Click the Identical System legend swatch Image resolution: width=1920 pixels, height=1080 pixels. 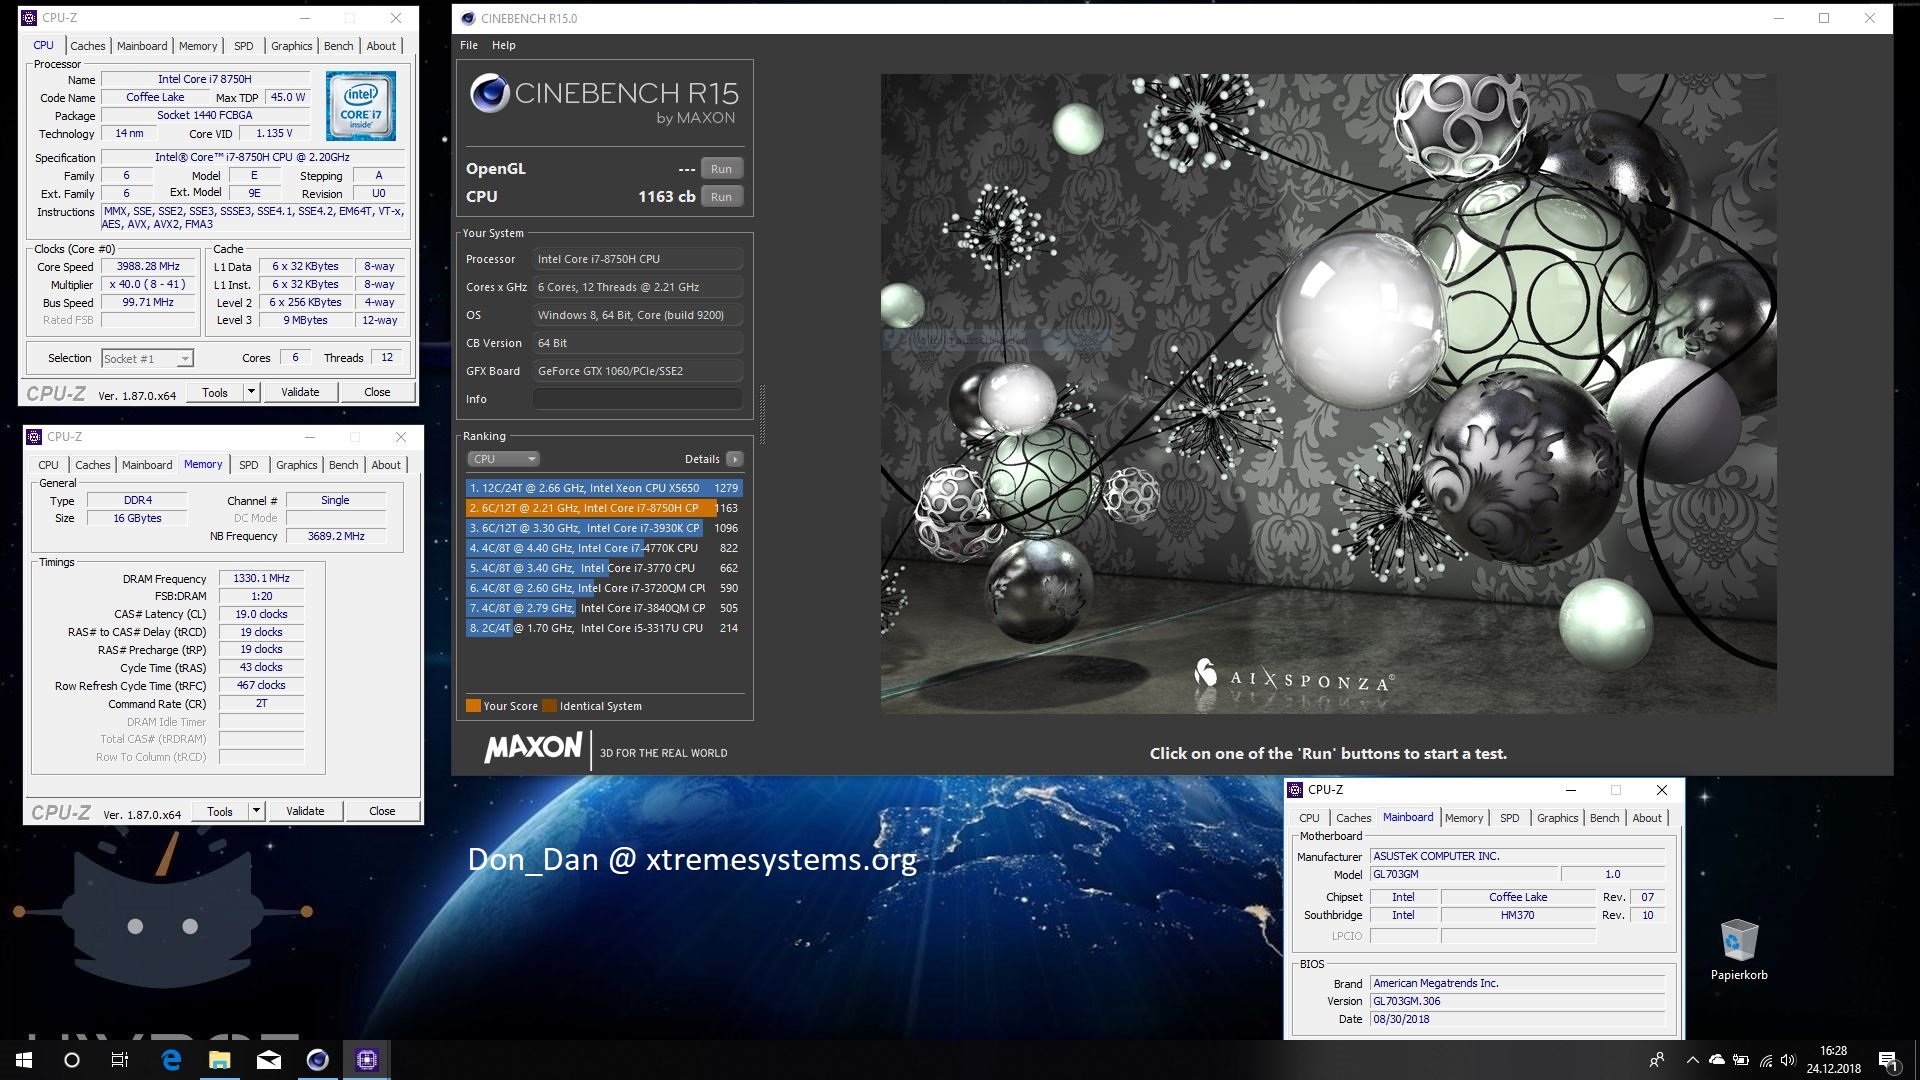[x=549, y=706]
